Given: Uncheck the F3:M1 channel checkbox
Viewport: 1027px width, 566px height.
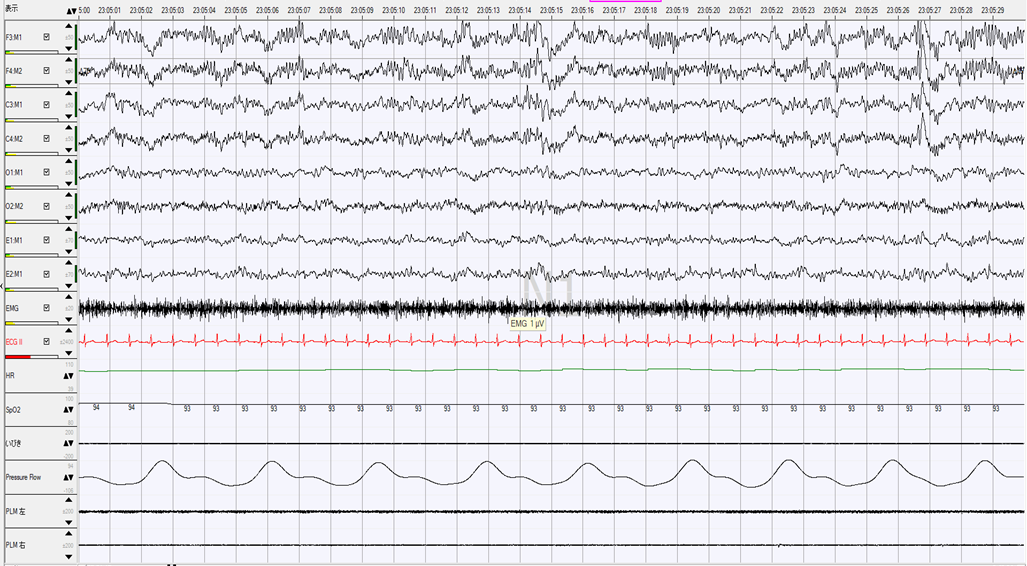Looking at the screenshot, I should (x=47, y=37).
